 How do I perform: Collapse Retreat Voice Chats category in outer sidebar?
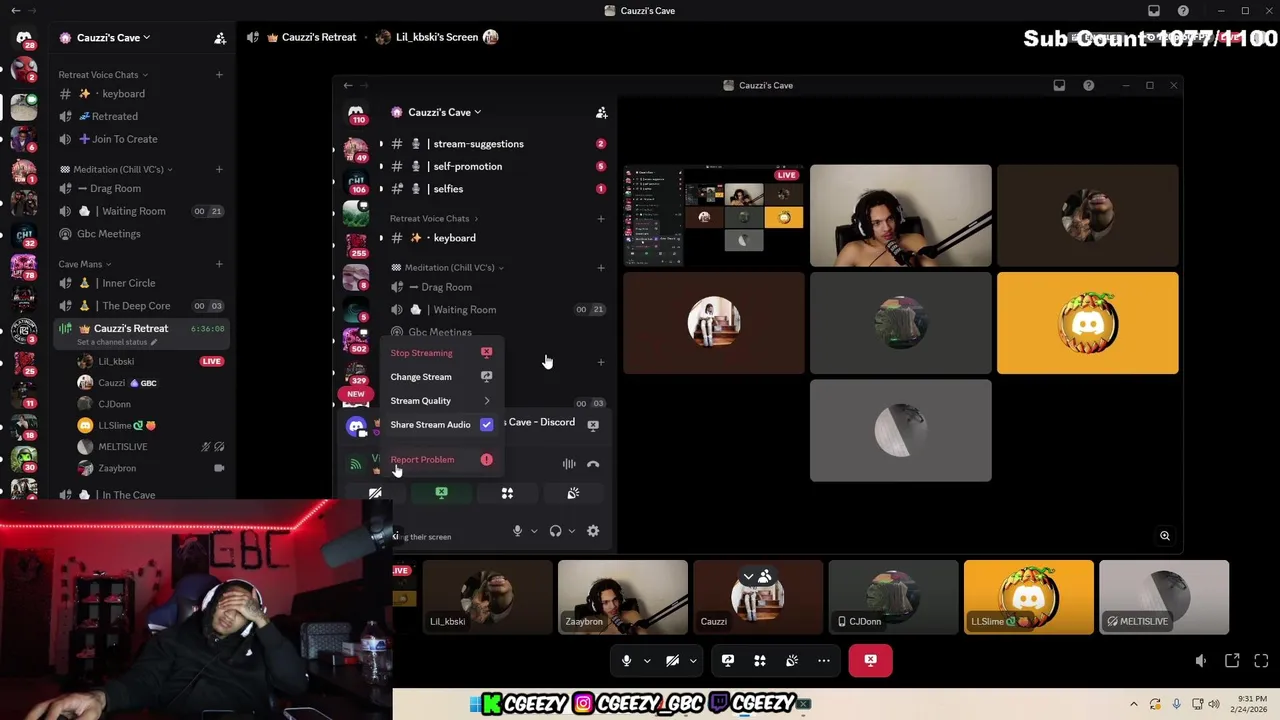tap(103, 75)
